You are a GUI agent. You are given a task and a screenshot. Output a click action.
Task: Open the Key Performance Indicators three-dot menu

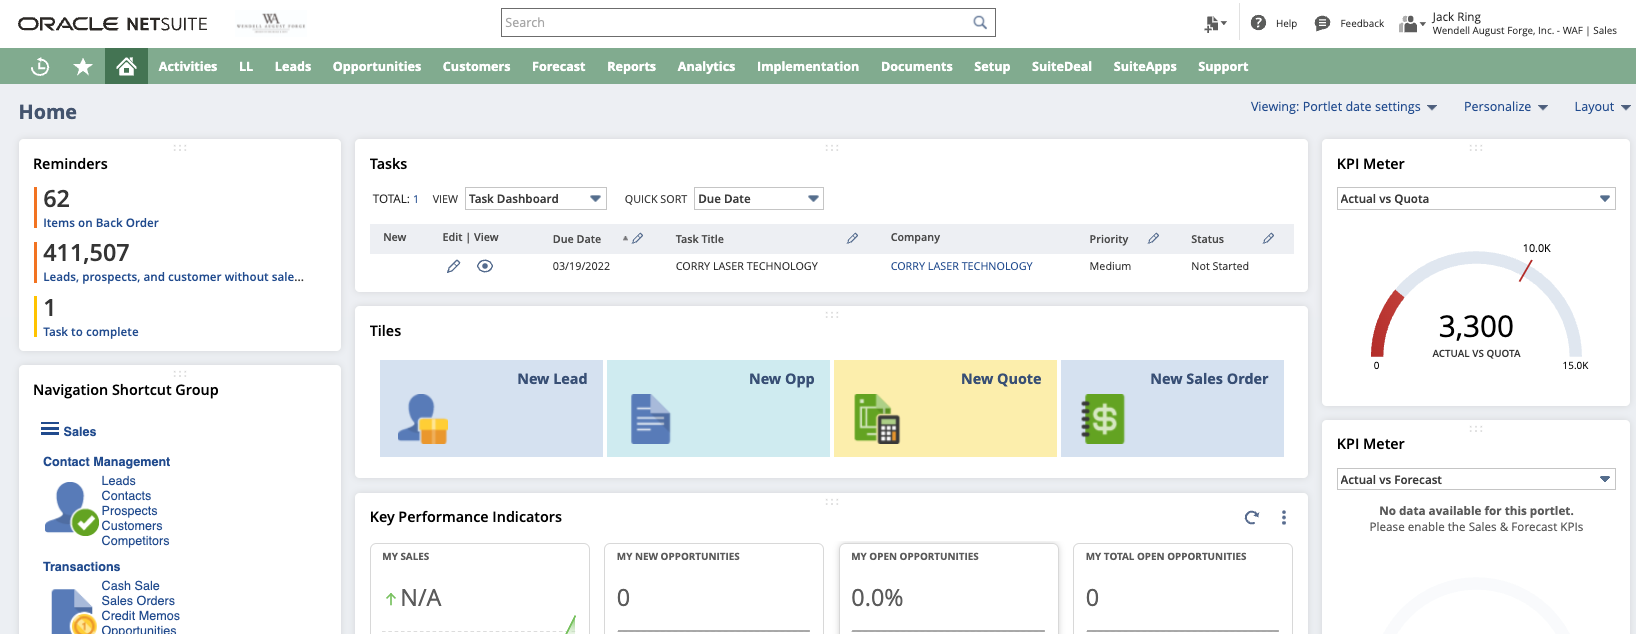tap(1284, 517)
